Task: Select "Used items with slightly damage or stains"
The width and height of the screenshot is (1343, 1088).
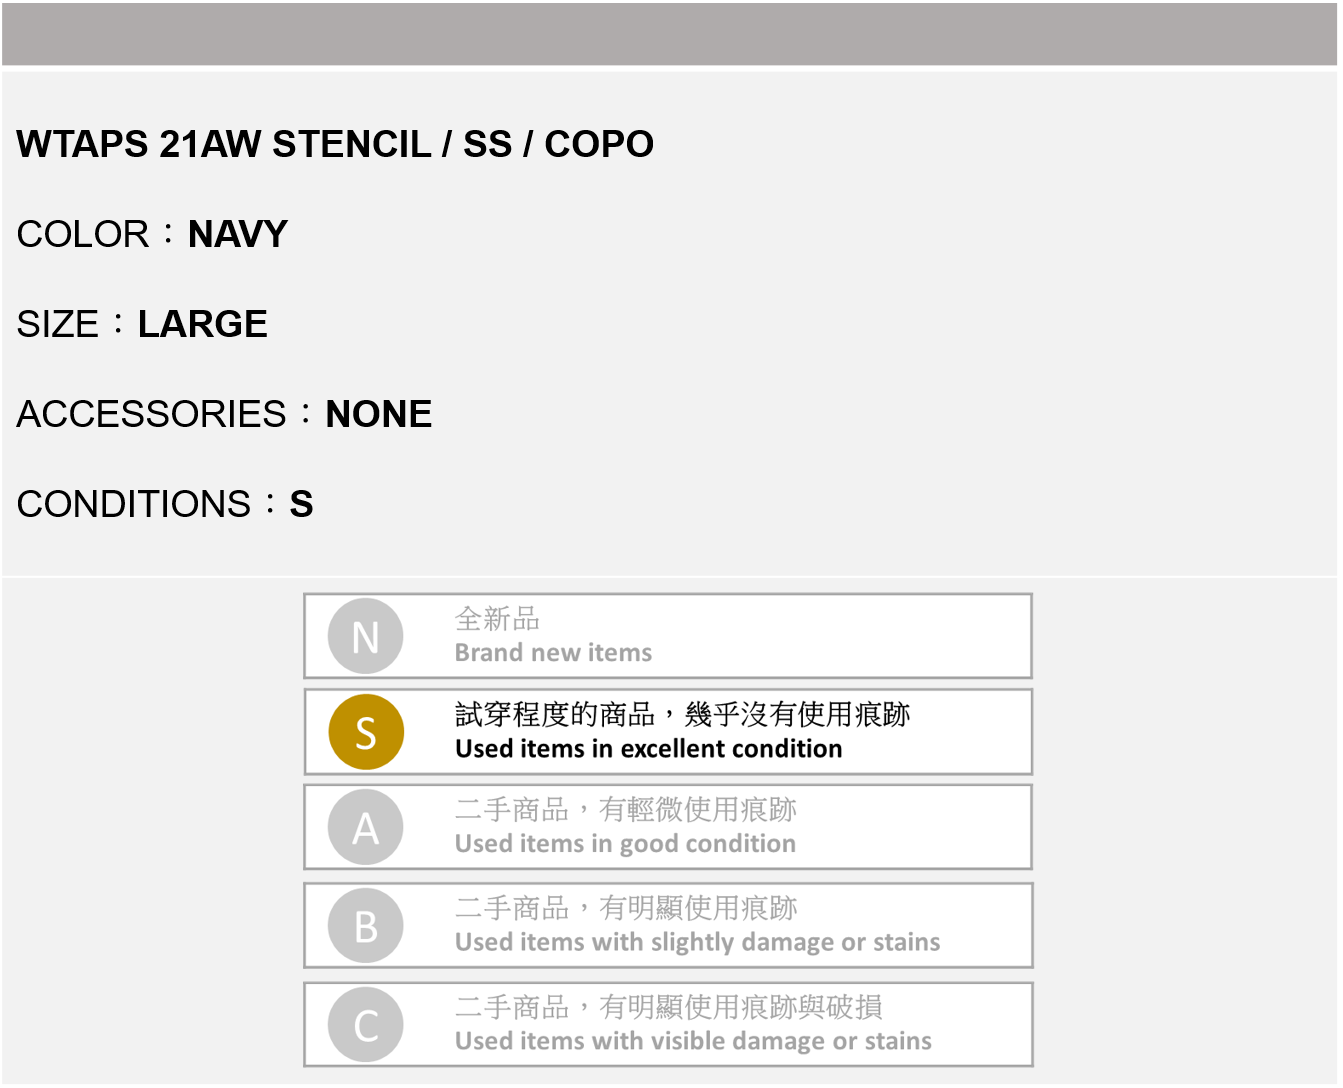Action: coord(697,942)
